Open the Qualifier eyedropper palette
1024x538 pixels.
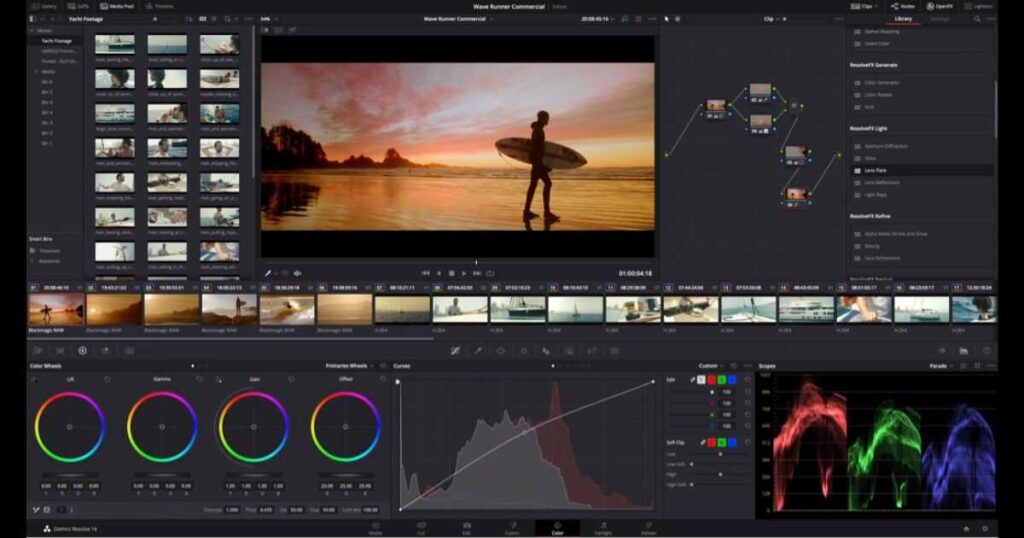pyautogui.click(x=478, y=351)
